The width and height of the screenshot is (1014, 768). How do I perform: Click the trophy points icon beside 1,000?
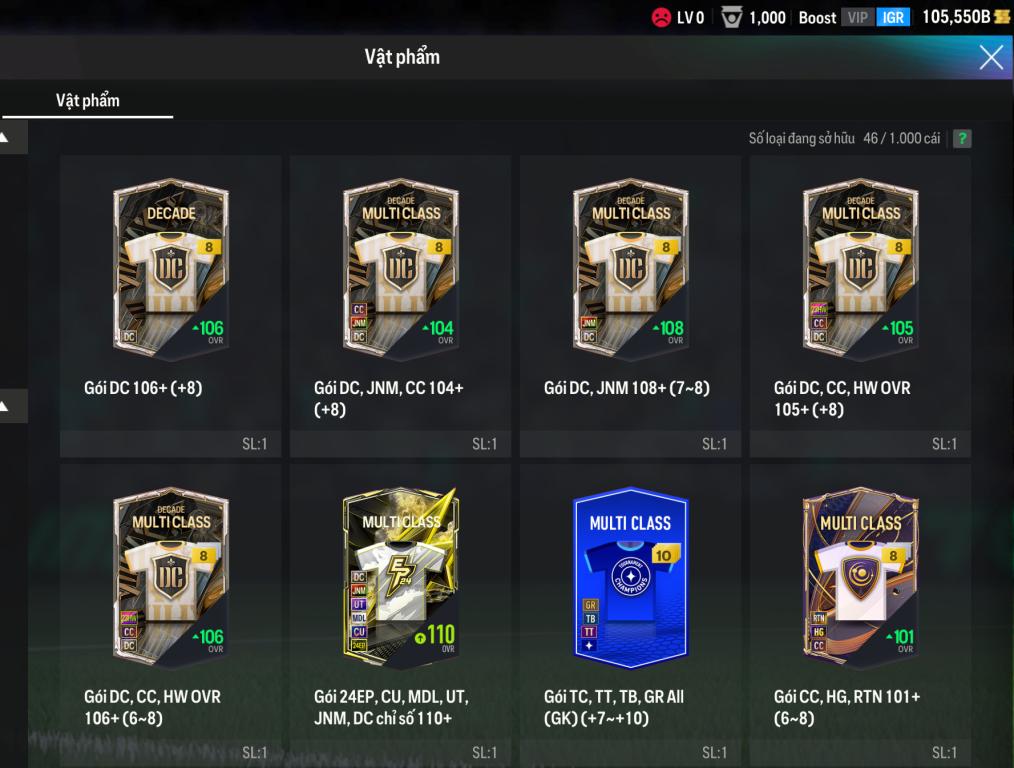pyautogui.click(x=731, y=17)
